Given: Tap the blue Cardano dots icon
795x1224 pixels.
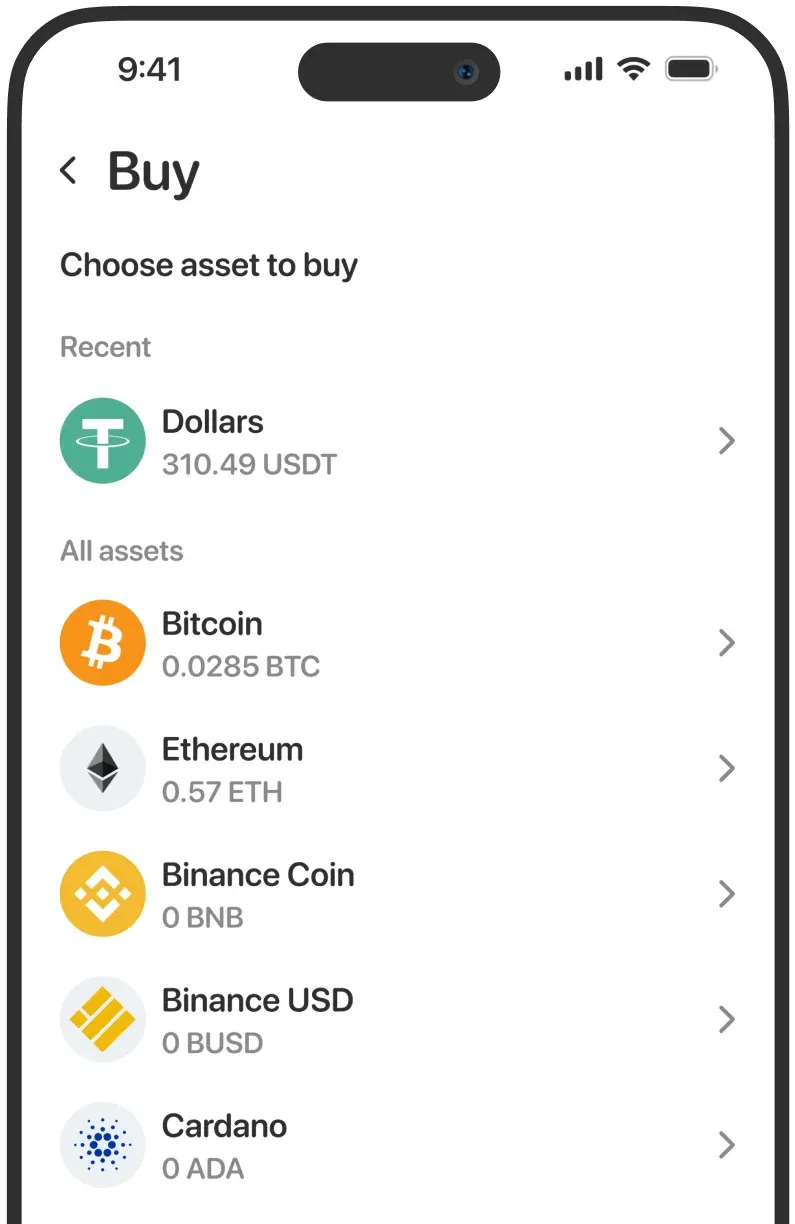Looking at the screenshot, I should click(x=103, y=1145).
